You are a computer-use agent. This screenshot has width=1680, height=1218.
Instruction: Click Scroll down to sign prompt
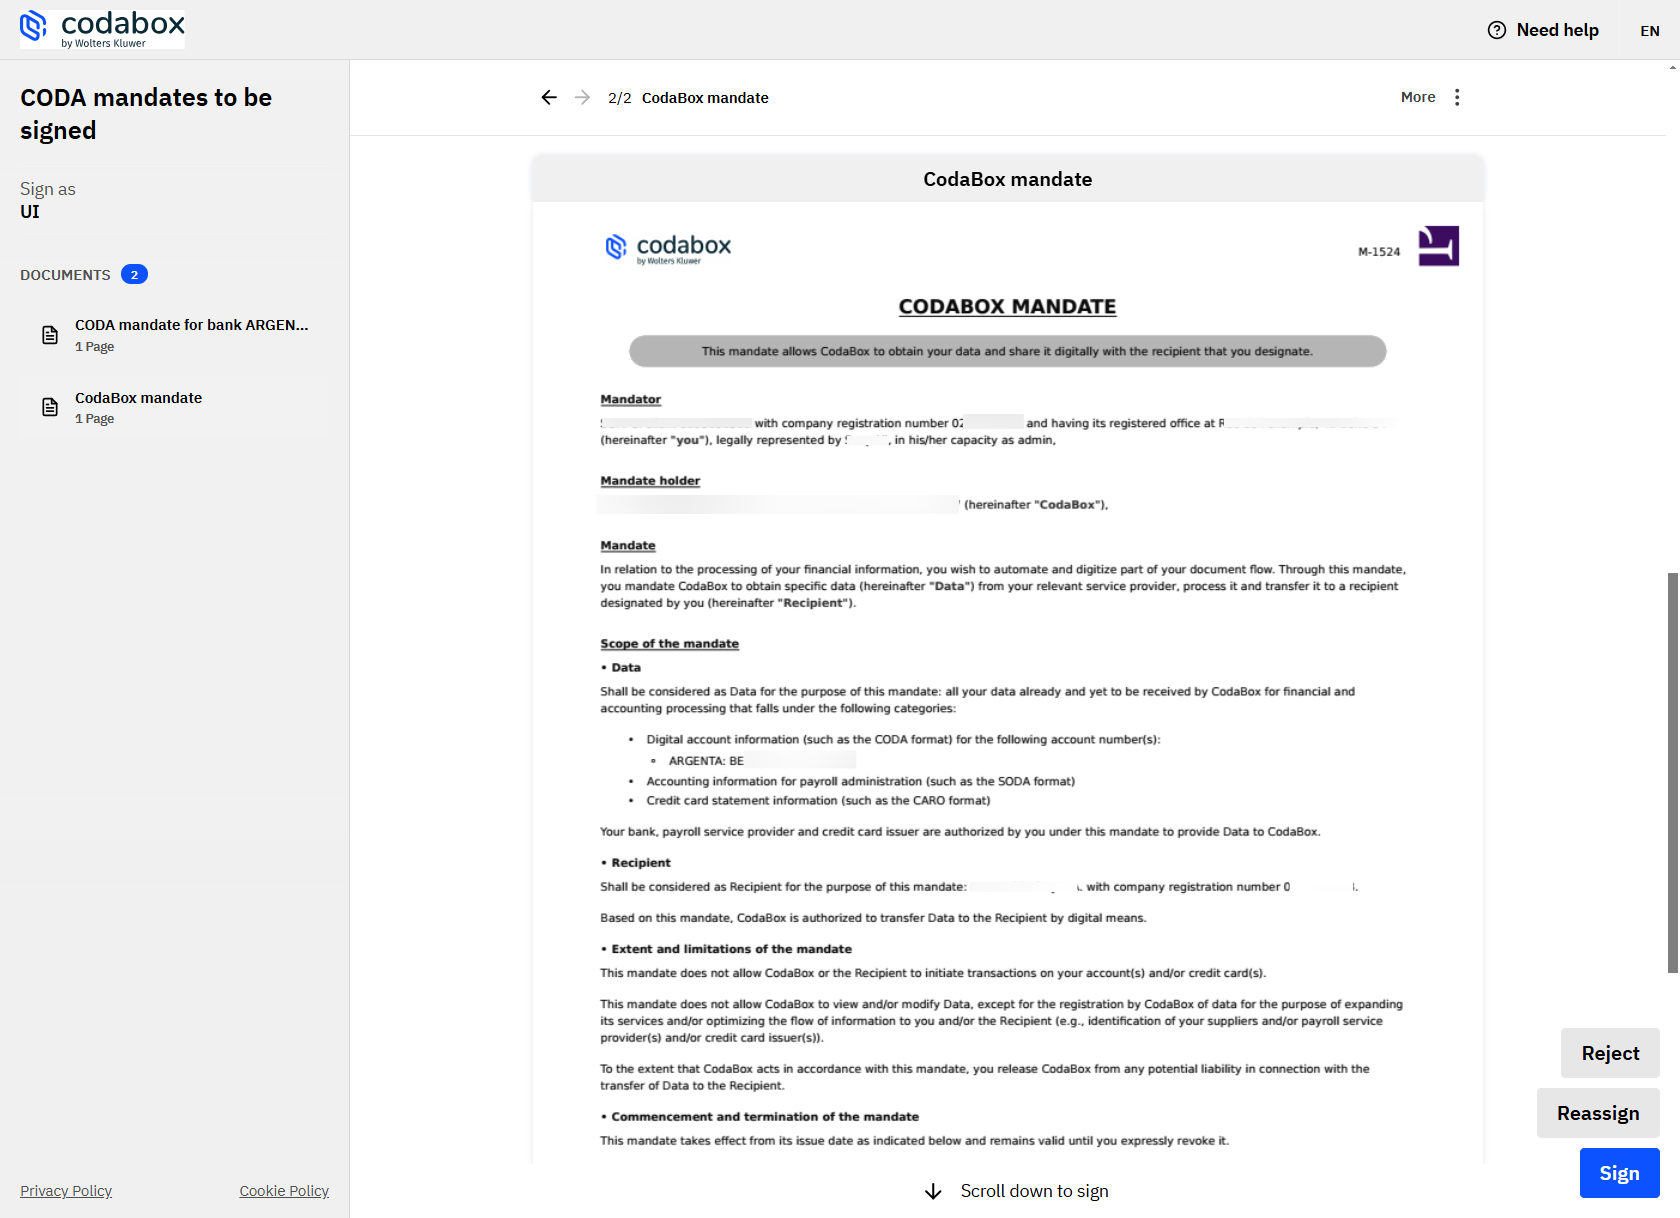[x=1034, y=1191]
